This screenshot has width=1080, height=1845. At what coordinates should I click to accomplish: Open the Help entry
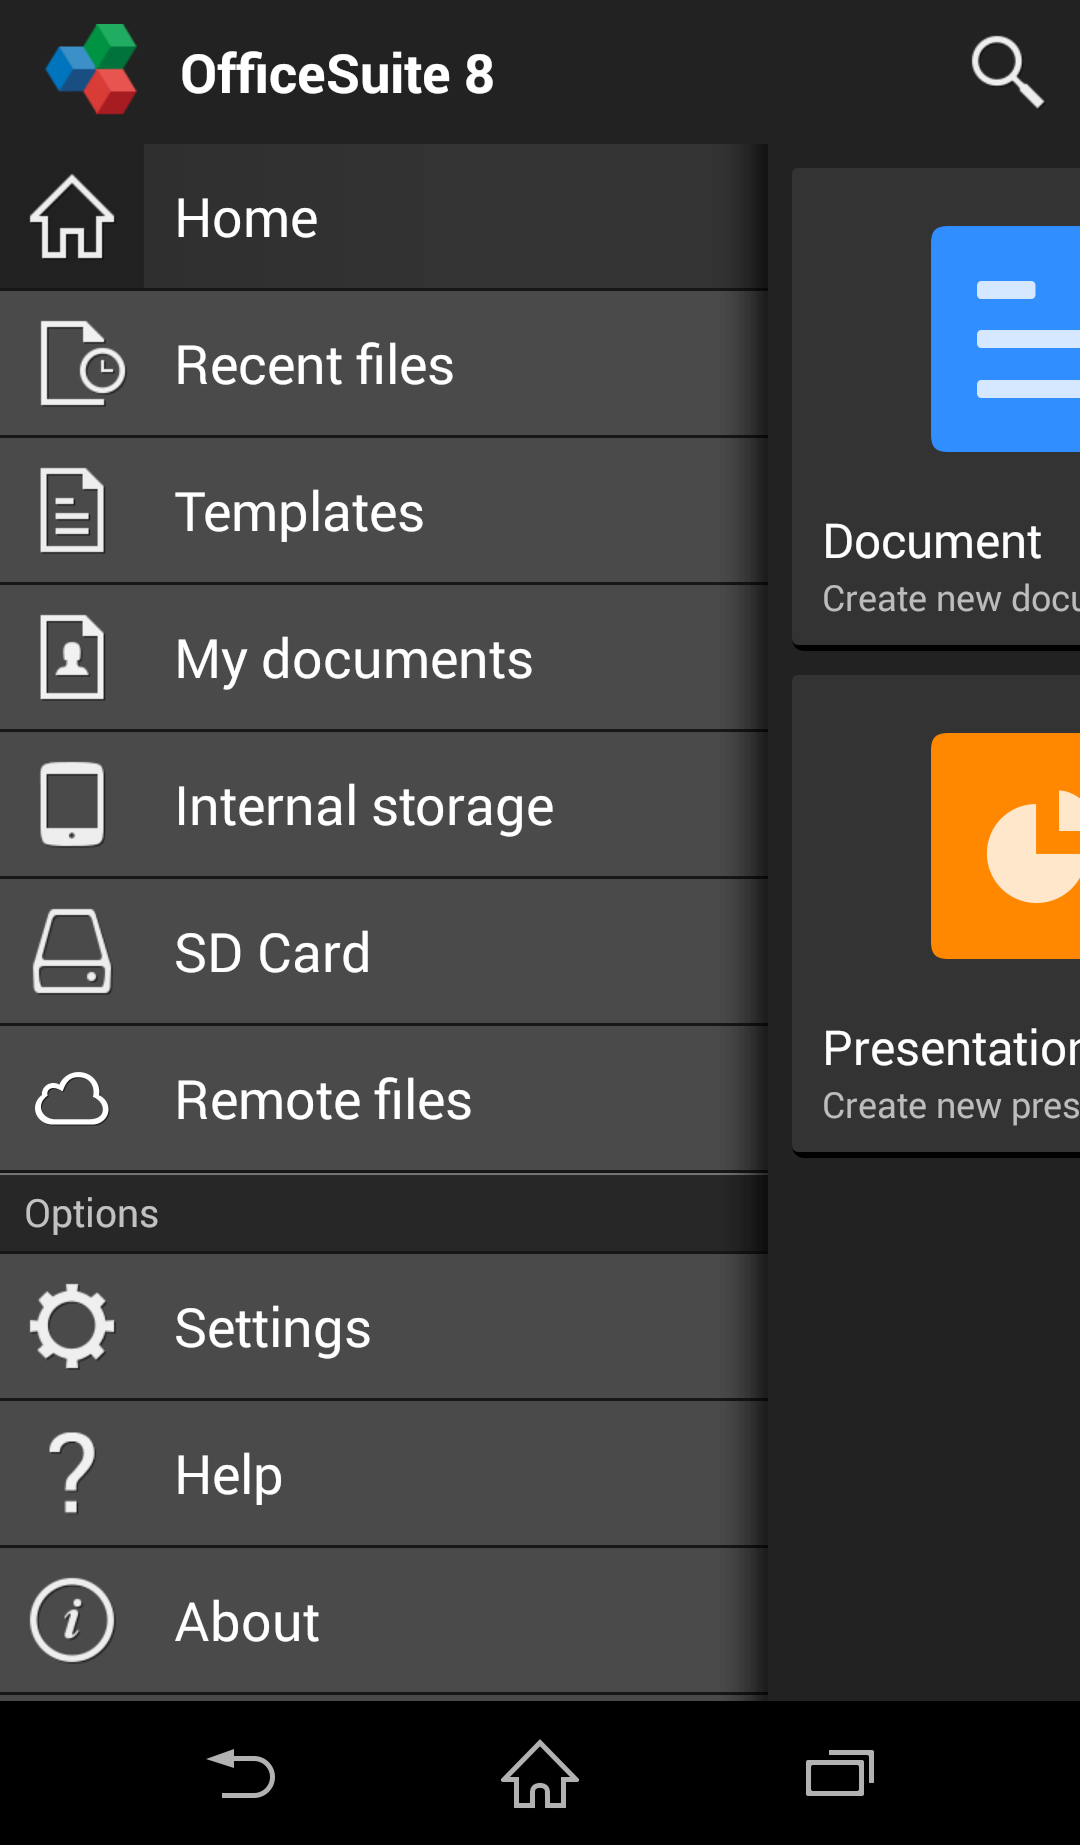384,1474
